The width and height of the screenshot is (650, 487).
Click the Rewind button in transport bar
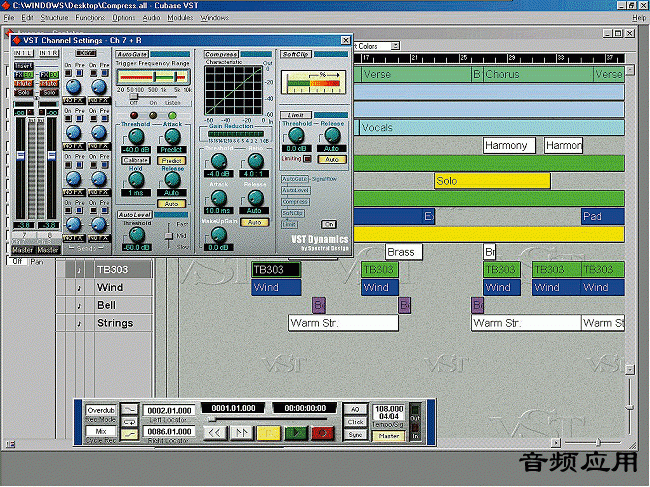click(x=214, y=434)
